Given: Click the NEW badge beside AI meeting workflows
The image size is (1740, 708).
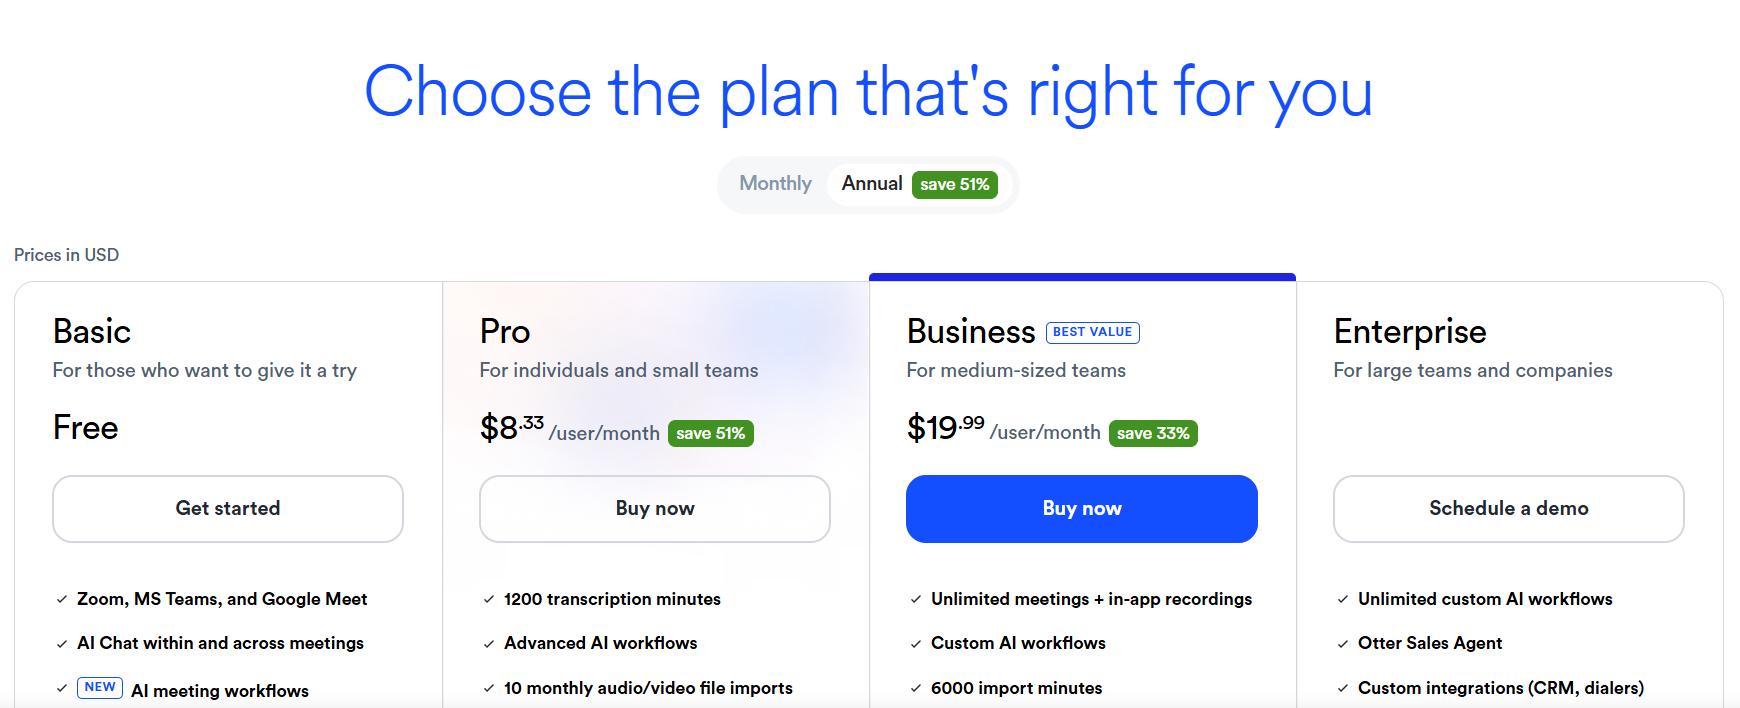Looking at the screenshot, I should point(100,688).
